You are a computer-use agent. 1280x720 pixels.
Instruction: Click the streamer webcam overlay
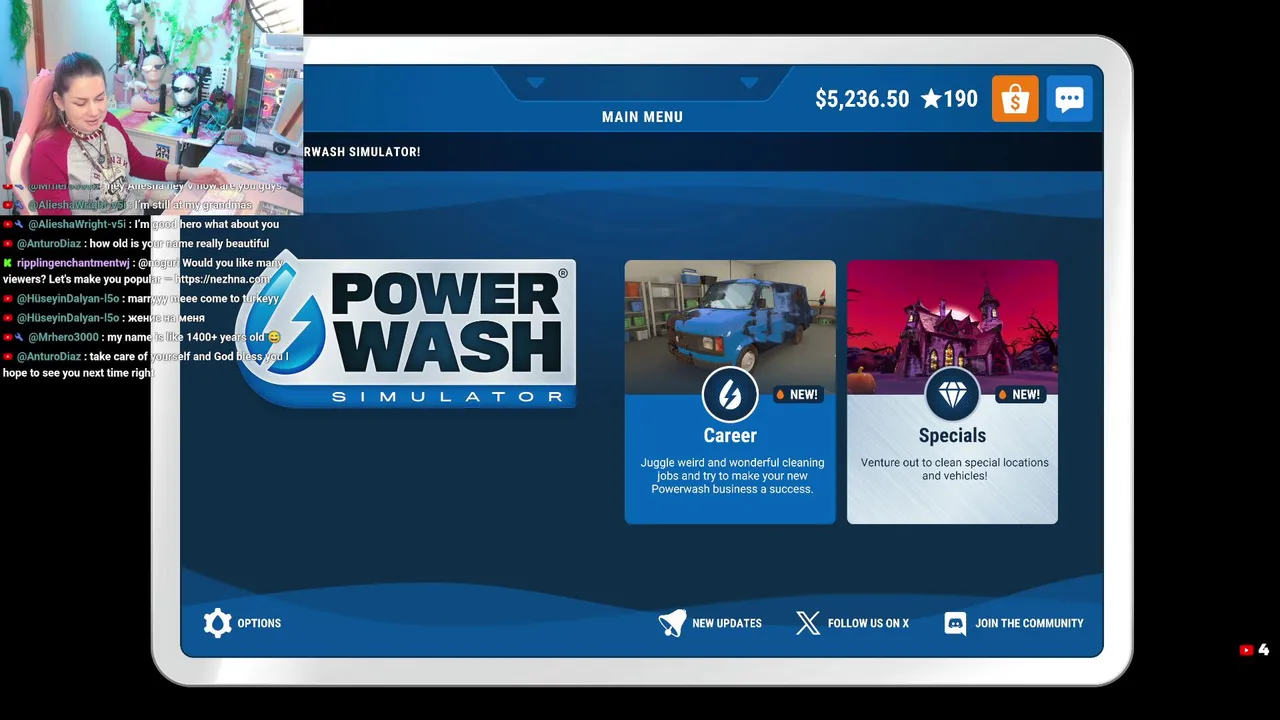pos(151,107)
